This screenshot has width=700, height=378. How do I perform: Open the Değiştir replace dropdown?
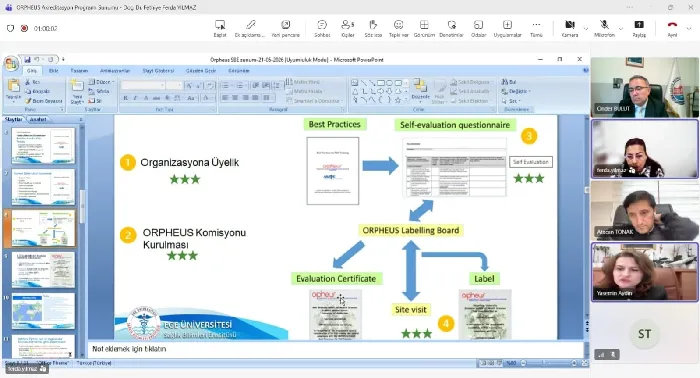(x=516, y=91)
